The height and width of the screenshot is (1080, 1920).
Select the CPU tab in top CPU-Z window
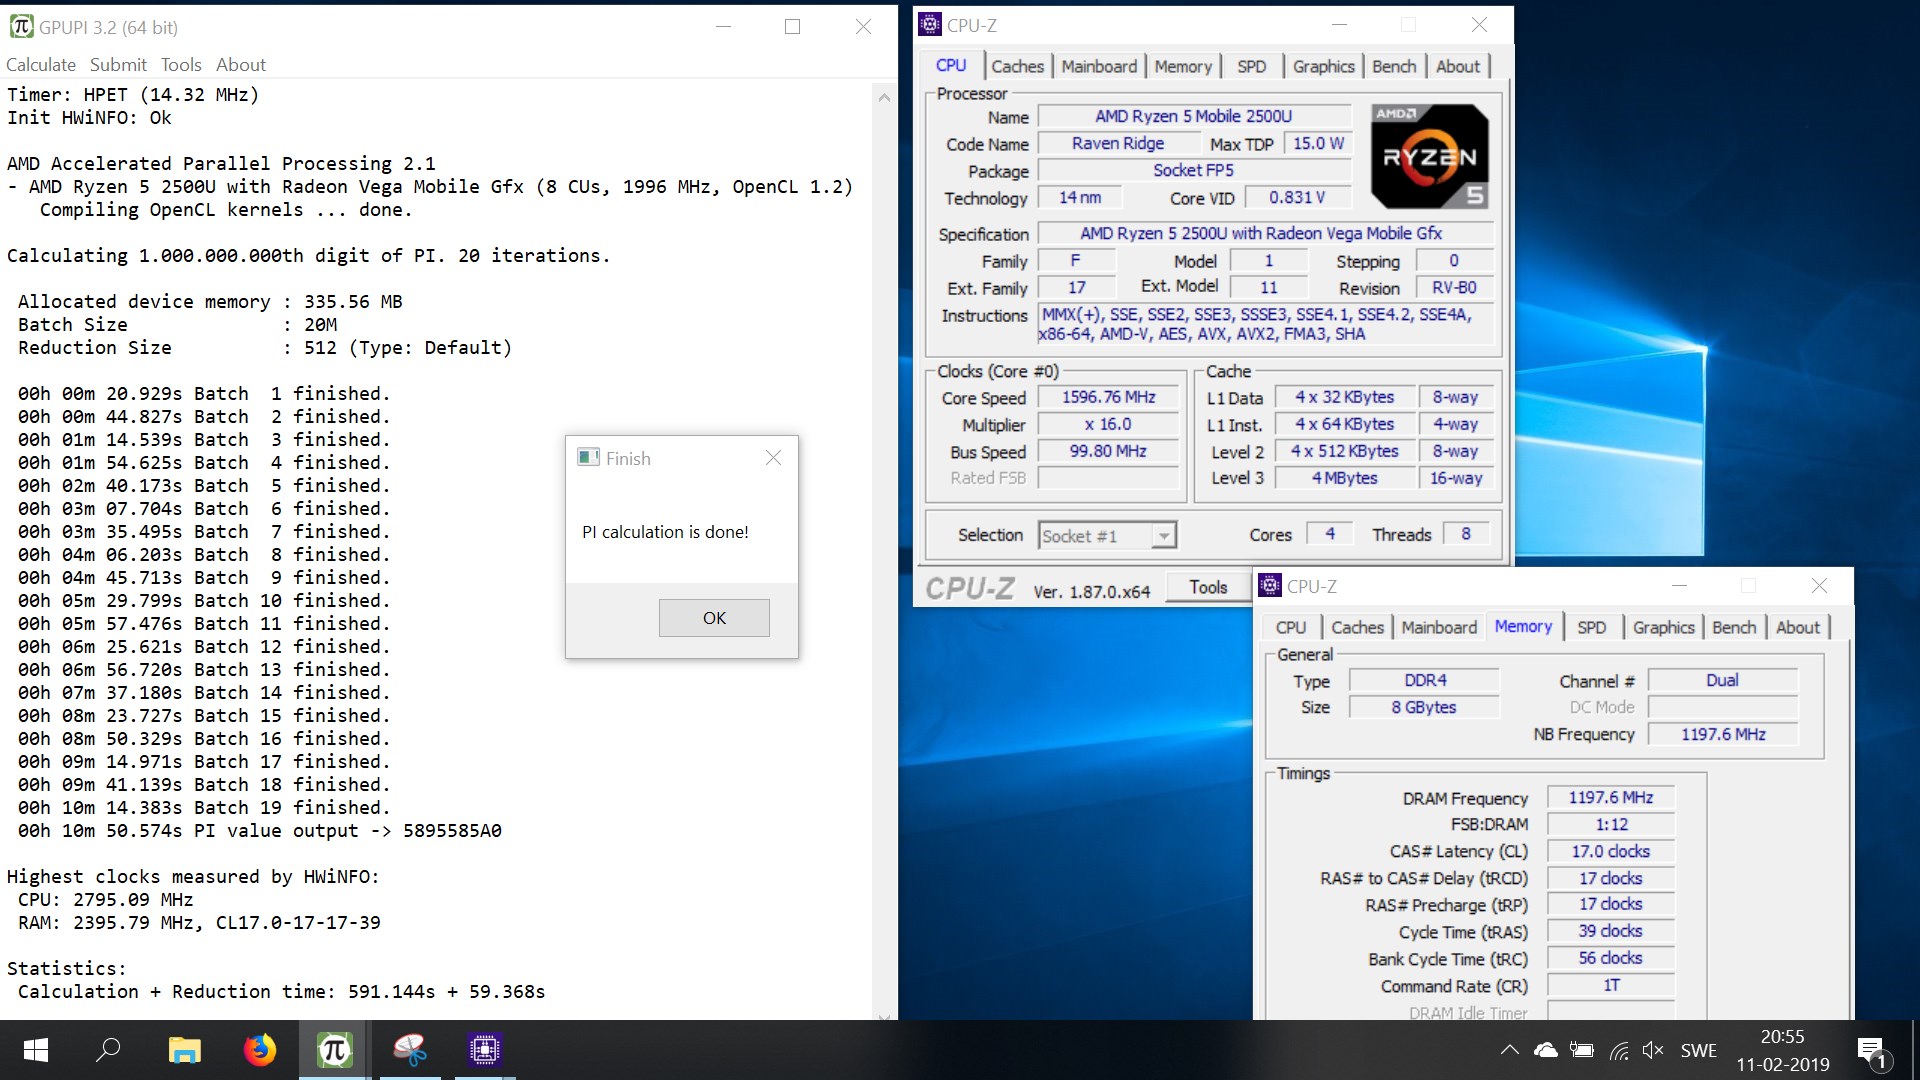[x=951, y=65]
